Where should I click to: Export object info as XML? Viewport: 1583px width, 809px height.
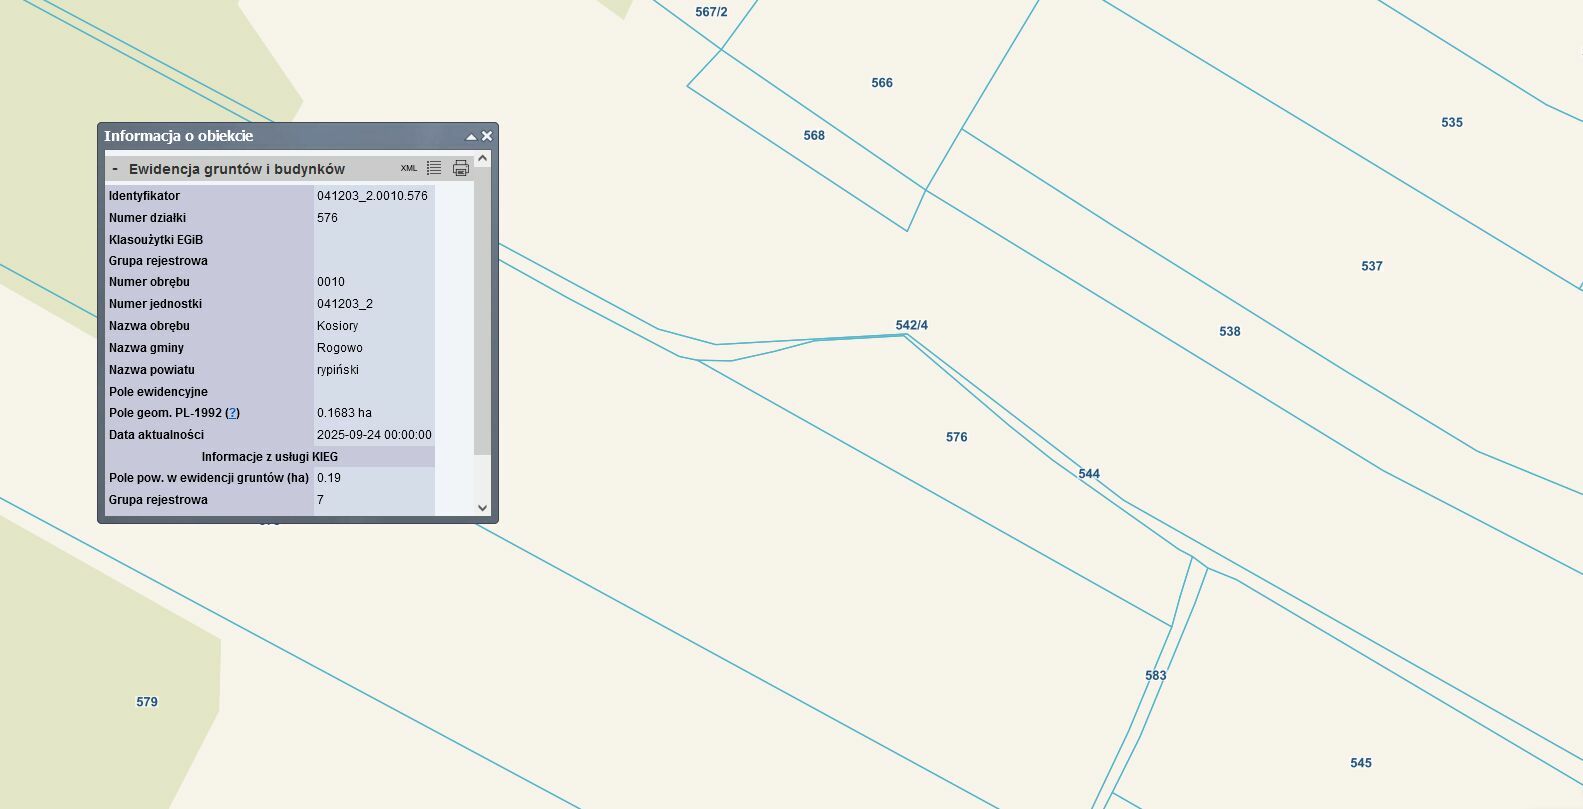click(409, 168)
